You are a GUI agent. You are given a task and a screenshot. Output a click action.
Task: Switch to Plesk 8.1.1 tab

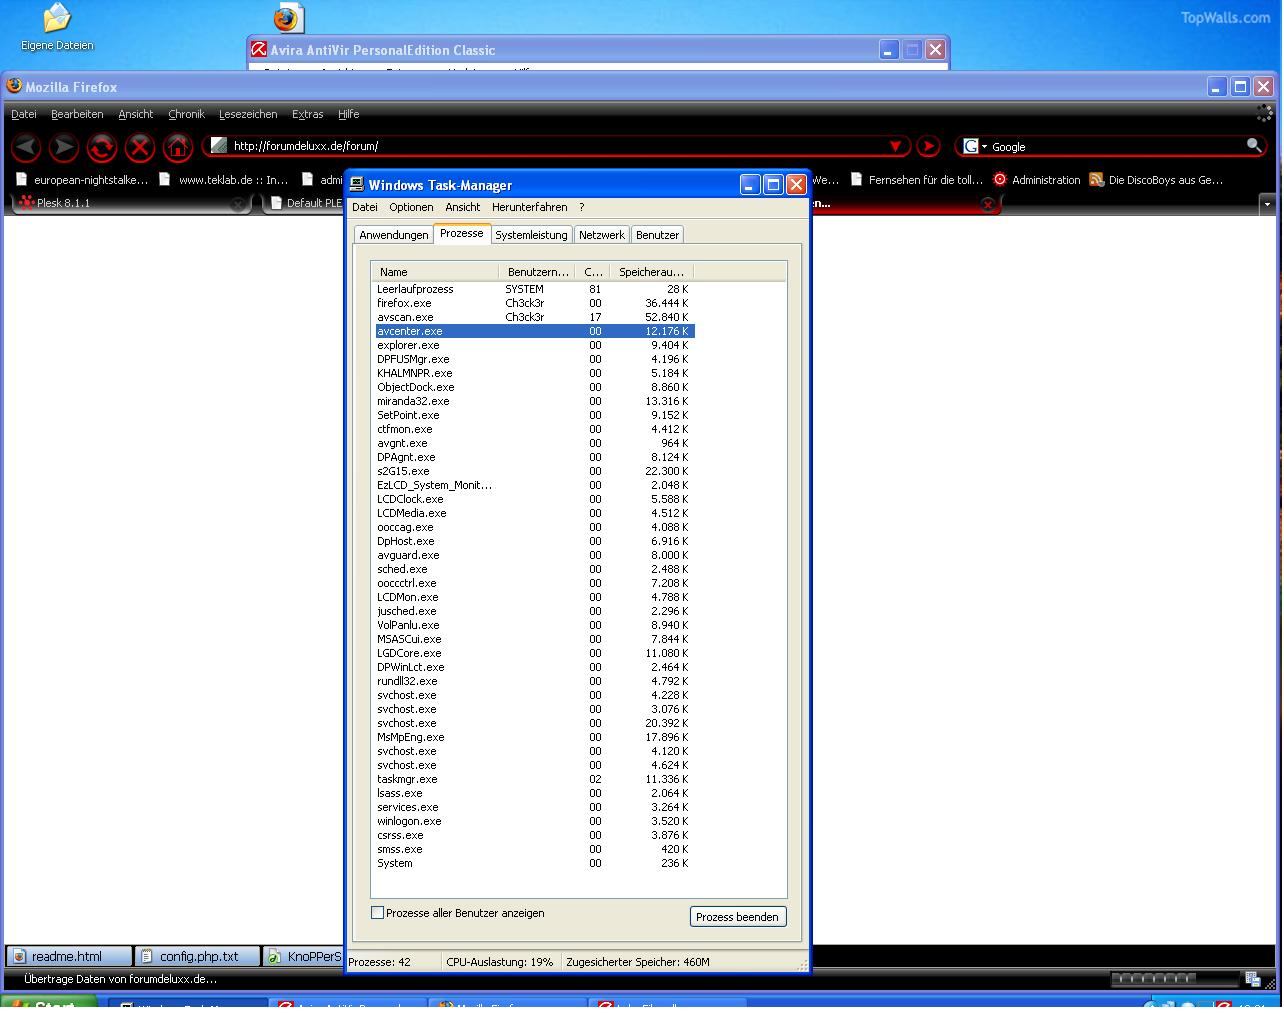[128, 203]
